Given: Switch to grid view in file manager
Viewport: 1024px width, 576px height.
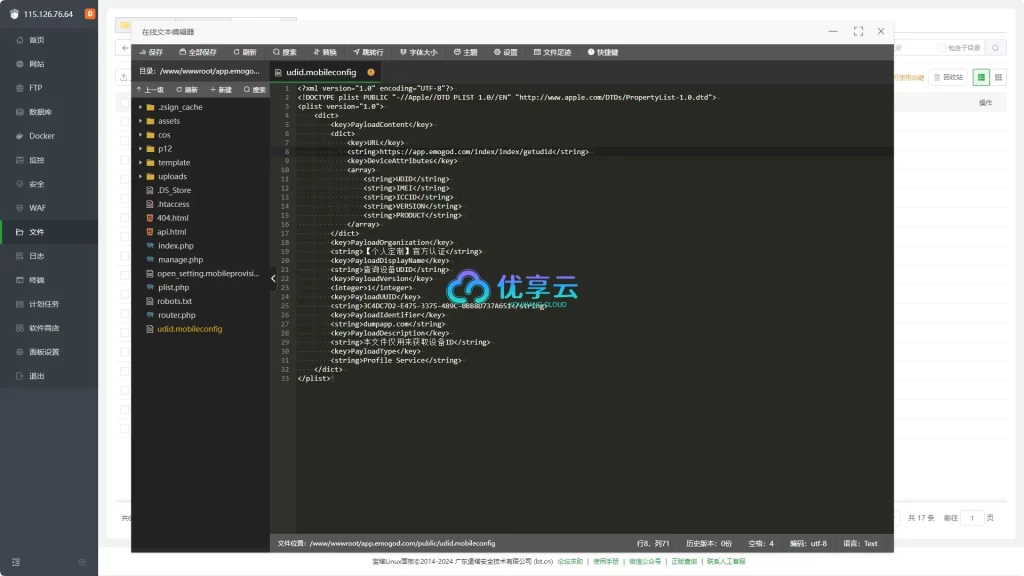Looking at the screenshot, I should [998, 77].
